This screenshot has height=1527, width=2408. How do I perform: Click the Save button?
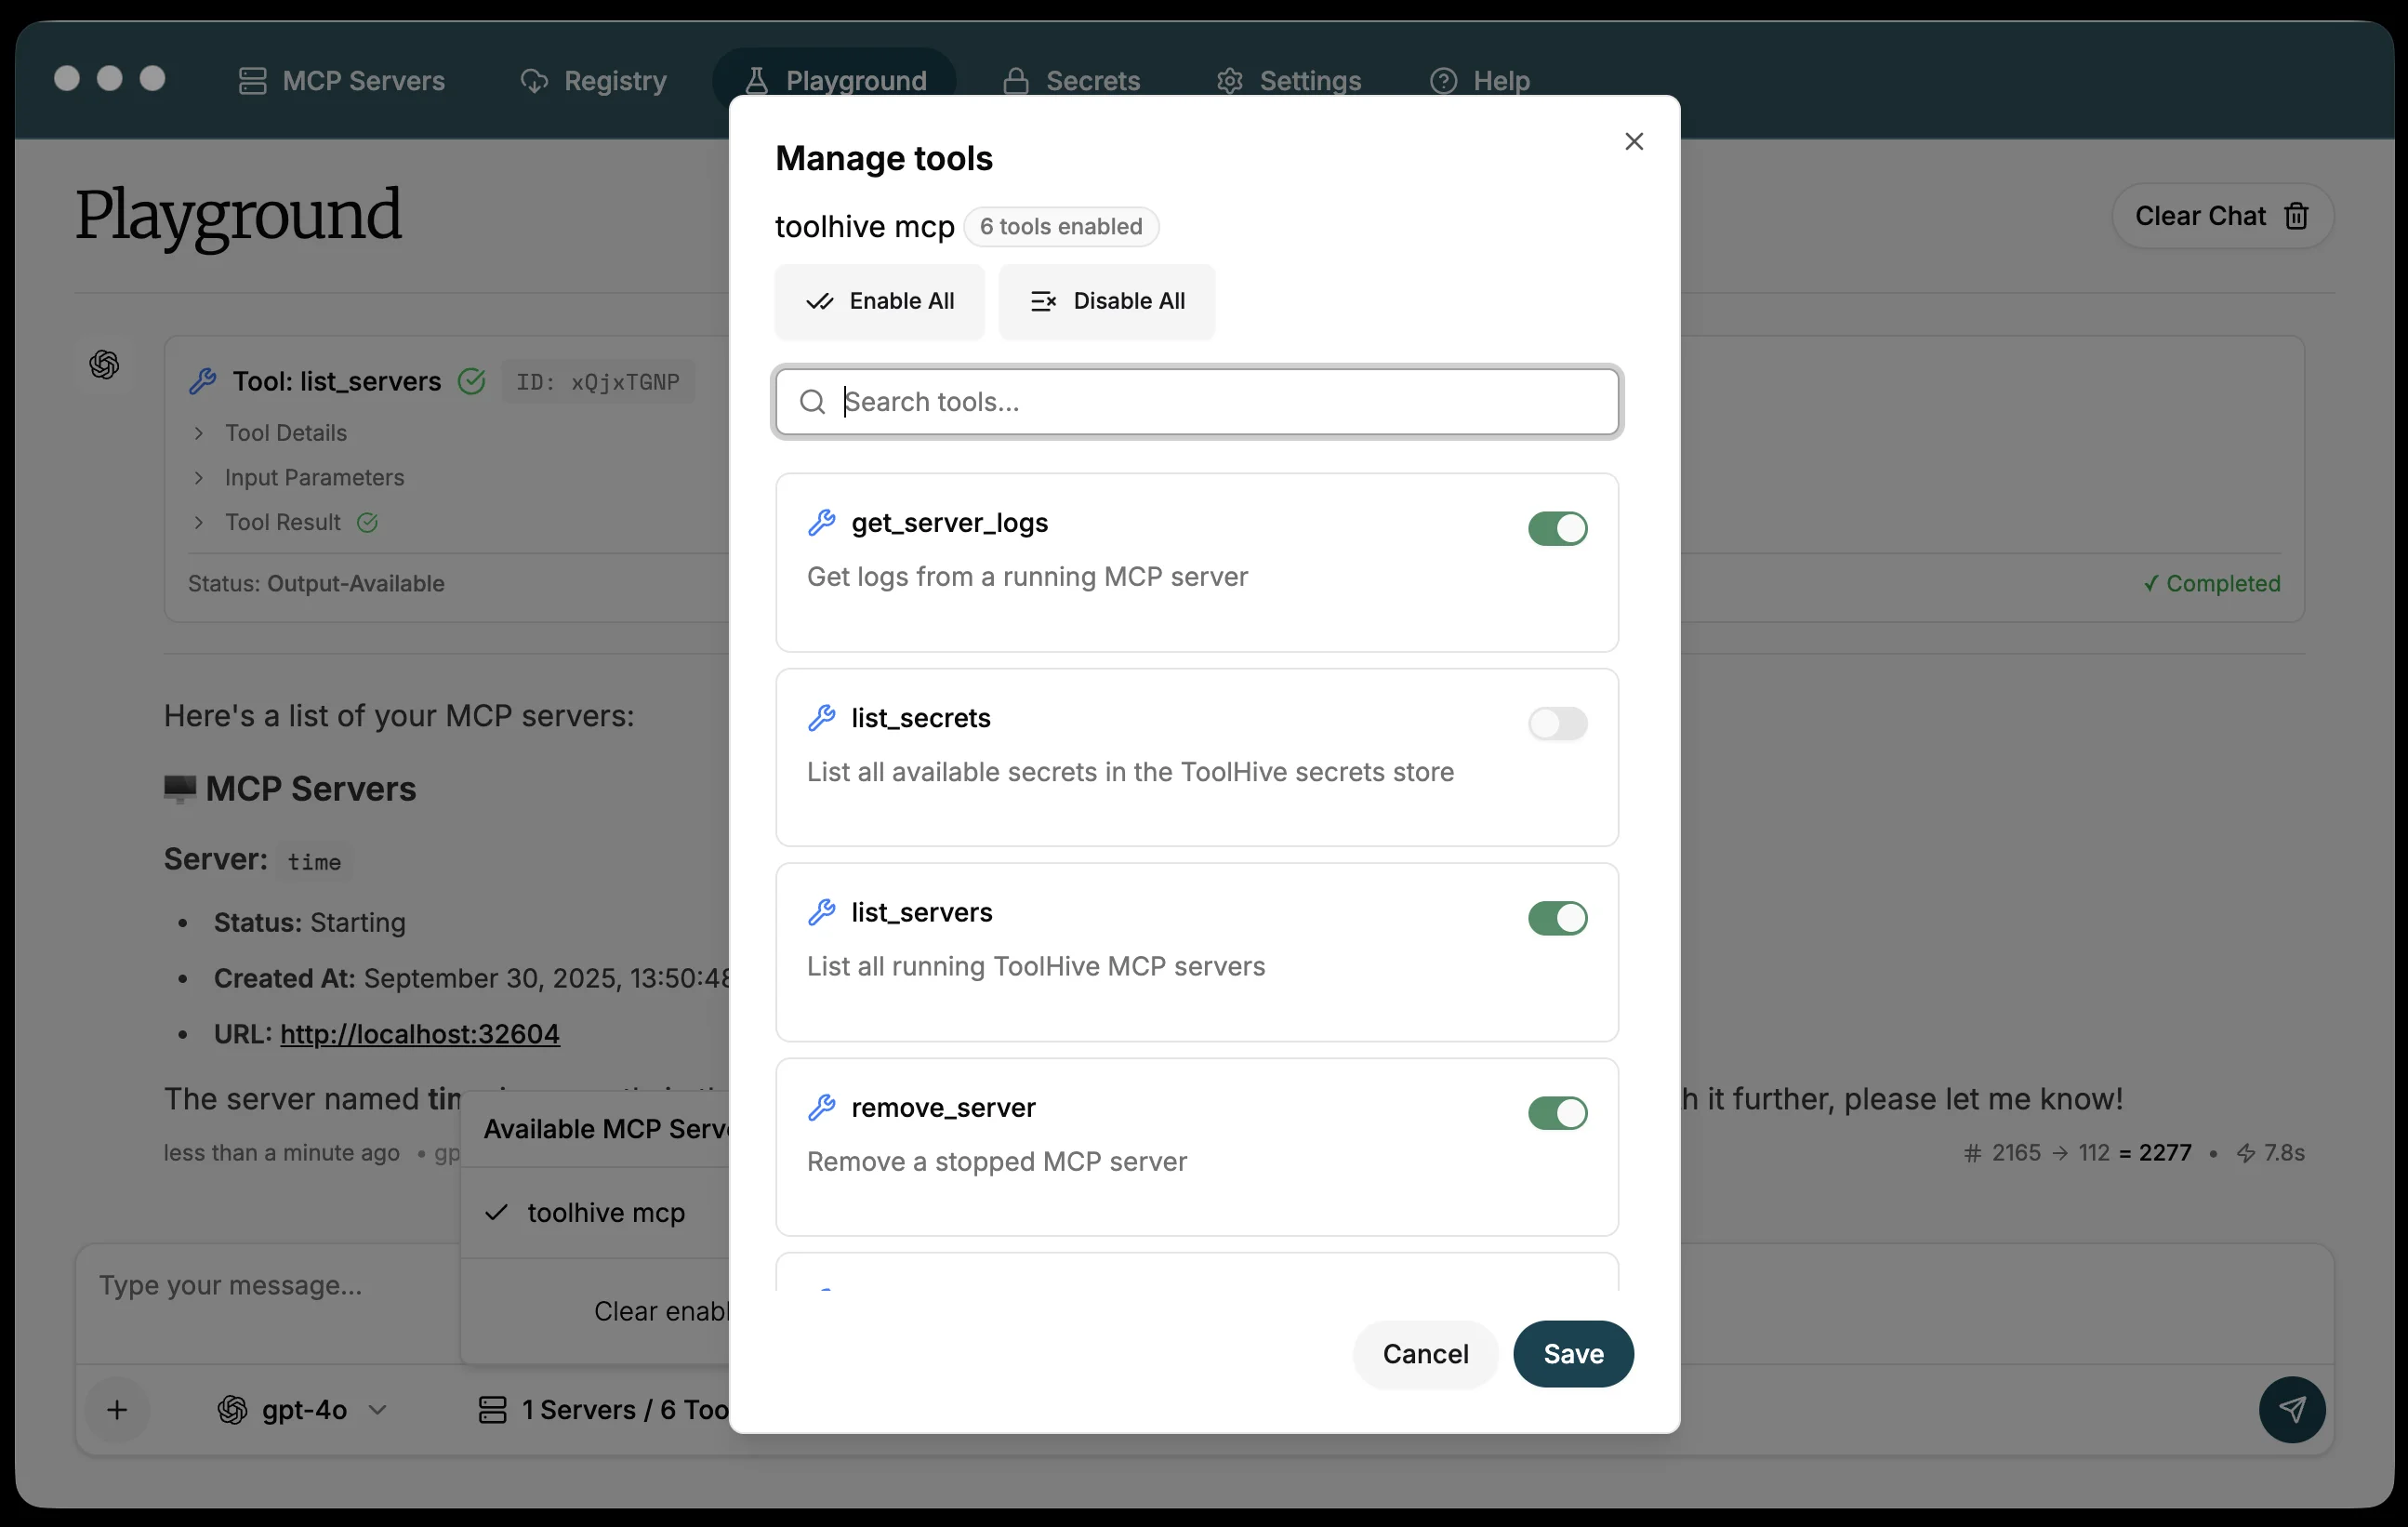pos(1572,1354)
